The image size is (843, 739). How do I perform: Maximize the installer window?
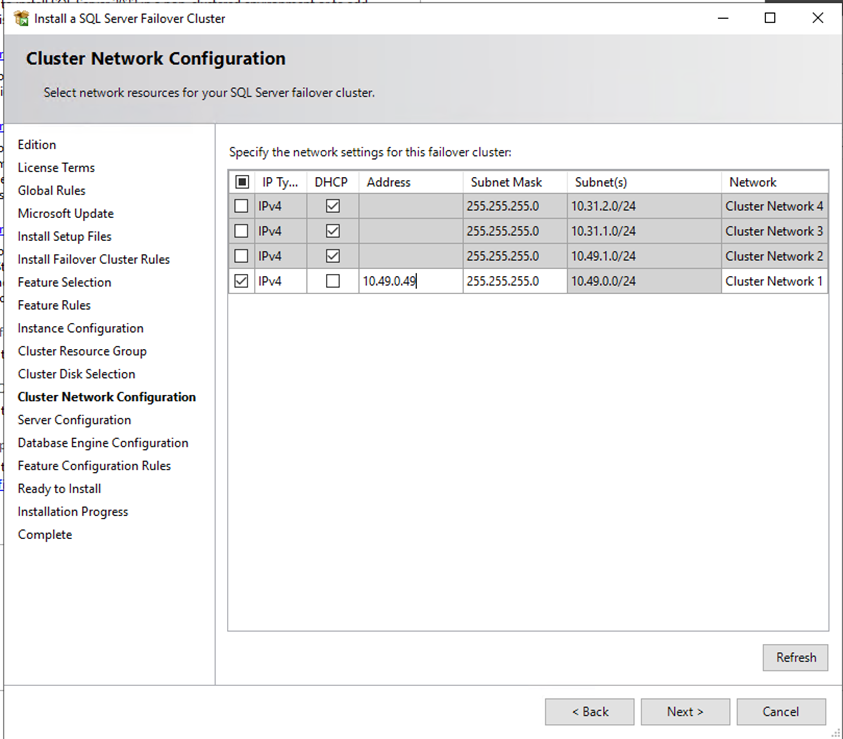[770, 18]
